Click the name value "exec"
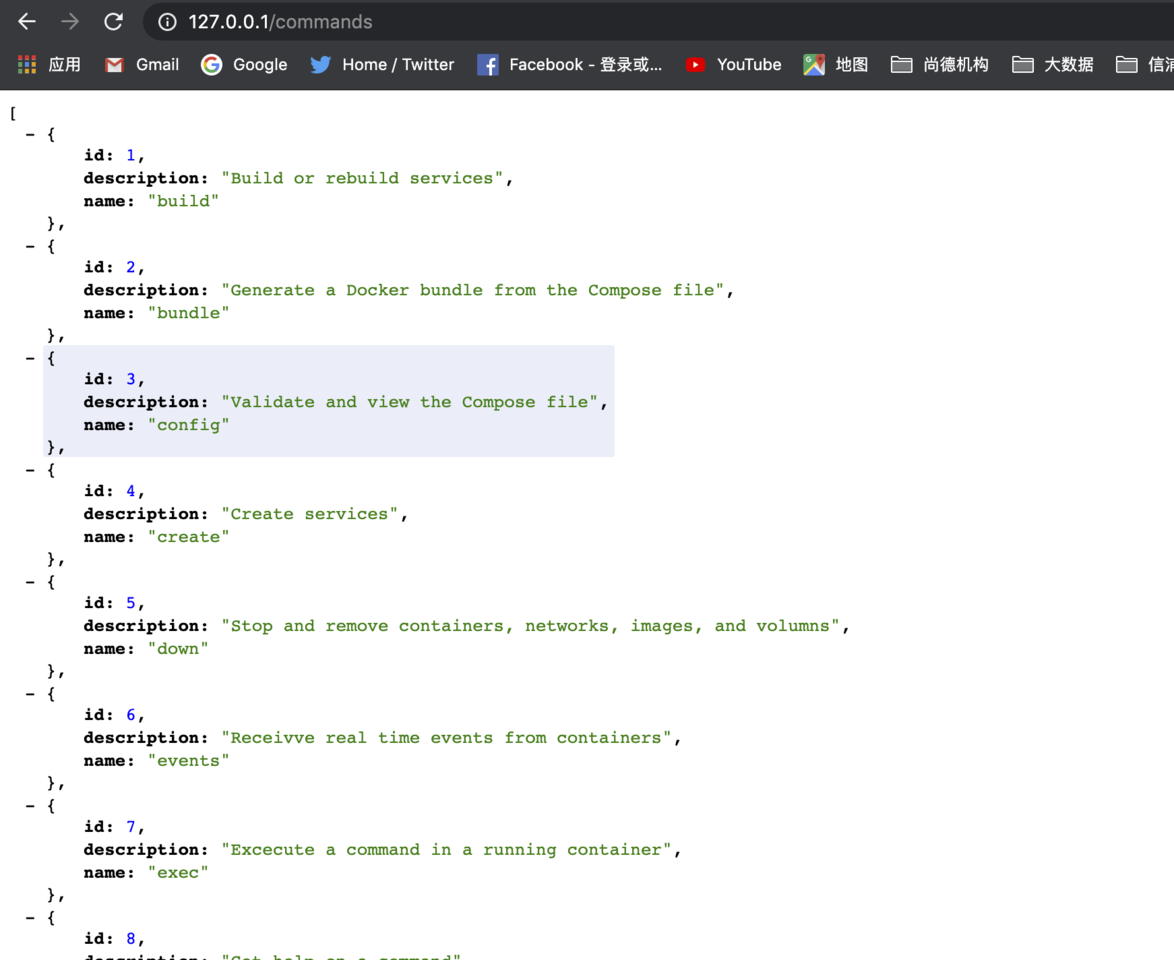The image size is (1174, 960). (178, 872)
